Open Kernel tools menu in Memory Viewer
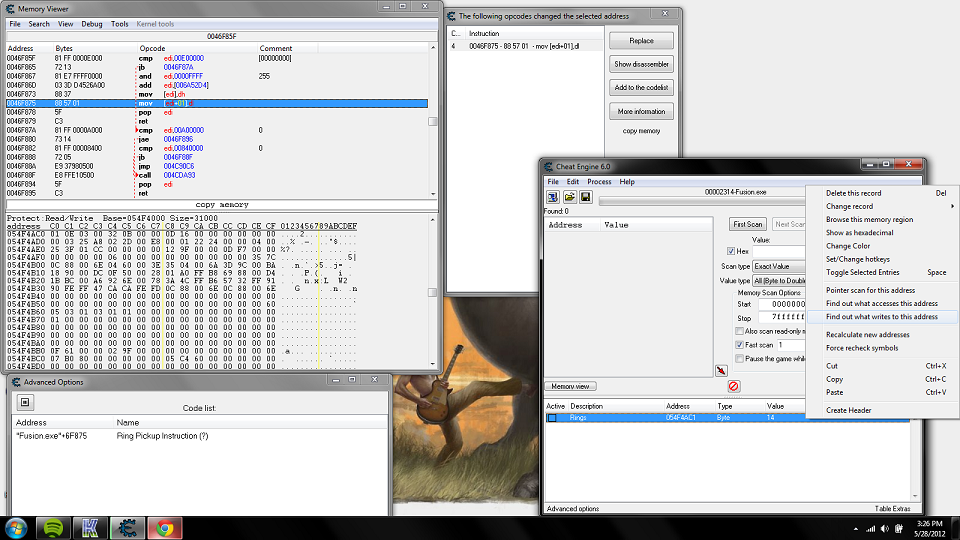This screenshot has height=540, width=960. click(x=155, y=23)
